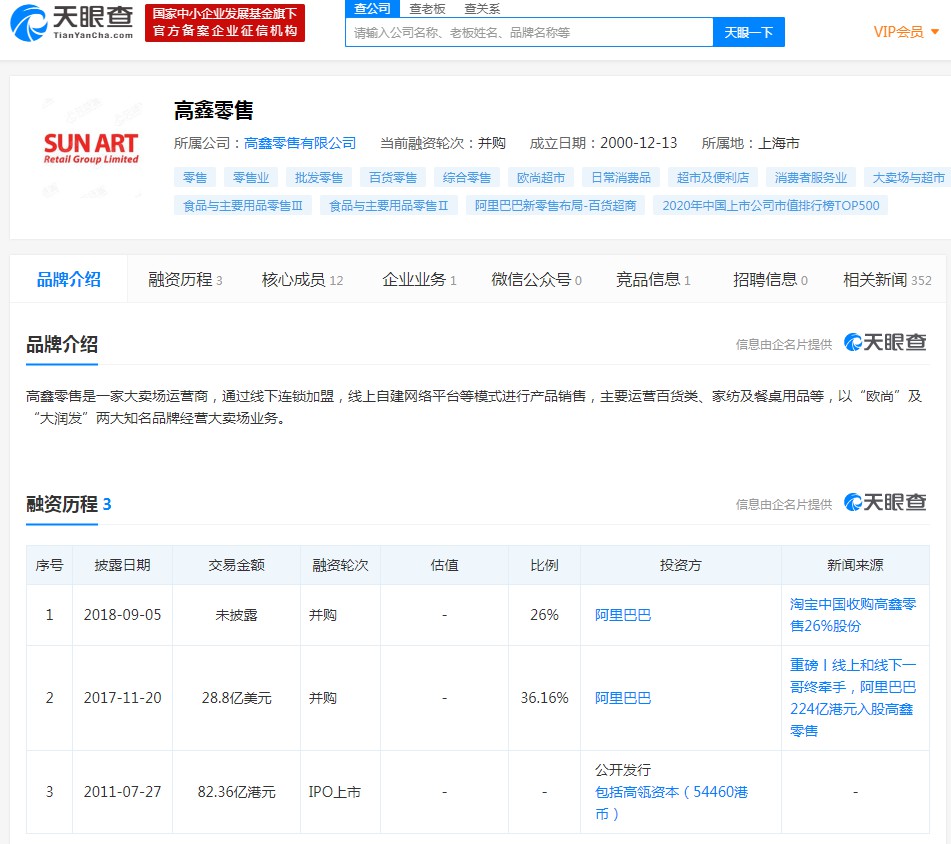Click the 36.16% ratio cell

[545, 698]
